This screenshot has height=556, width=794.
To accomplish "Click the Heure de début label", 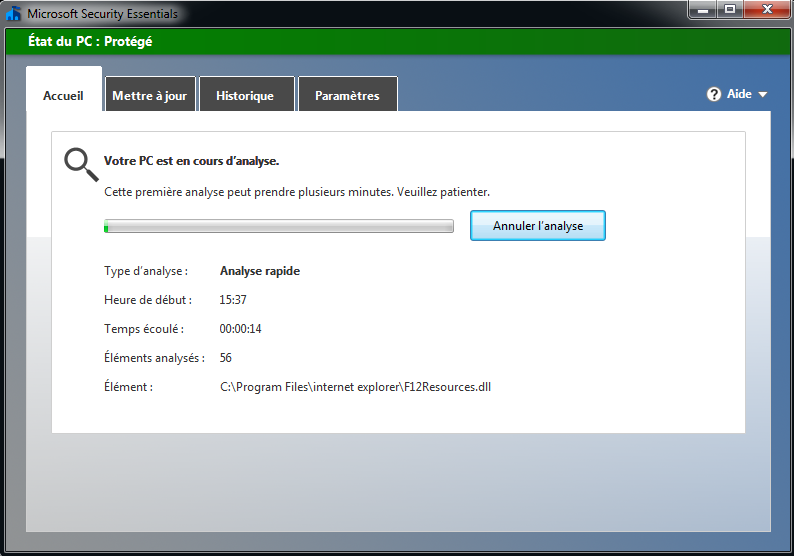I will tap(148, 300).
